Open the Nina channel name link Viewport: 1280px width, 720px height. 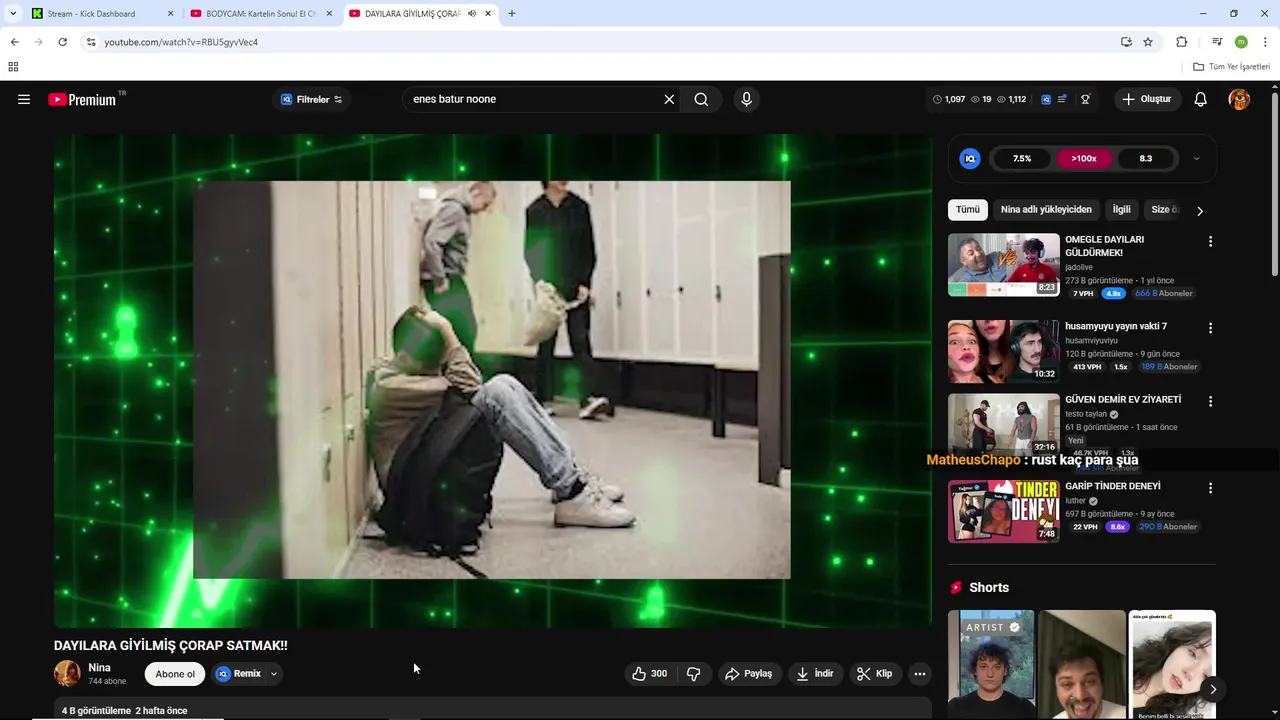[99, 668]
